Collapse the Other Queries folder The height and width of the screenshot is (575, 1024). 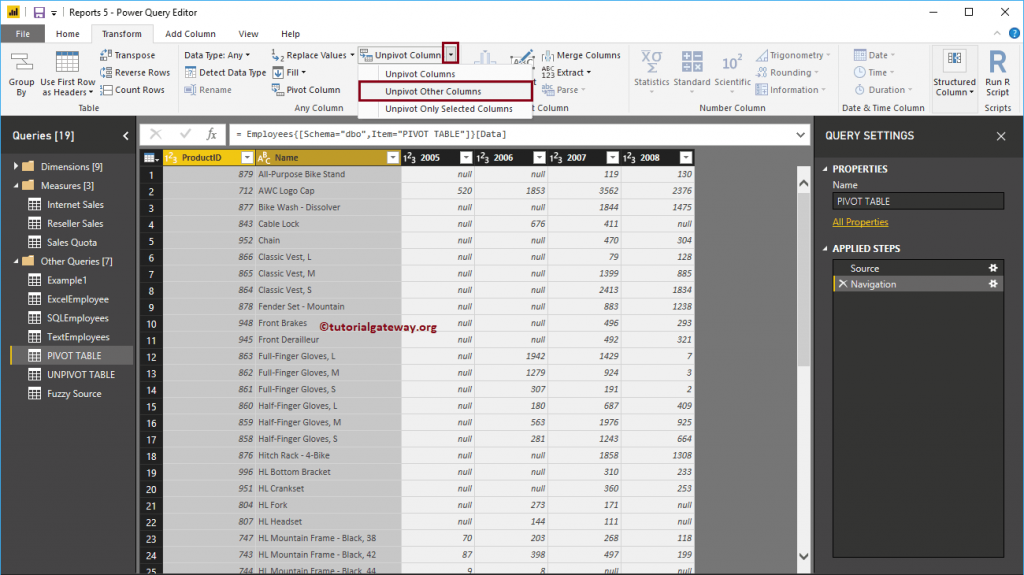pyautogui.click(x=16, y=261)
